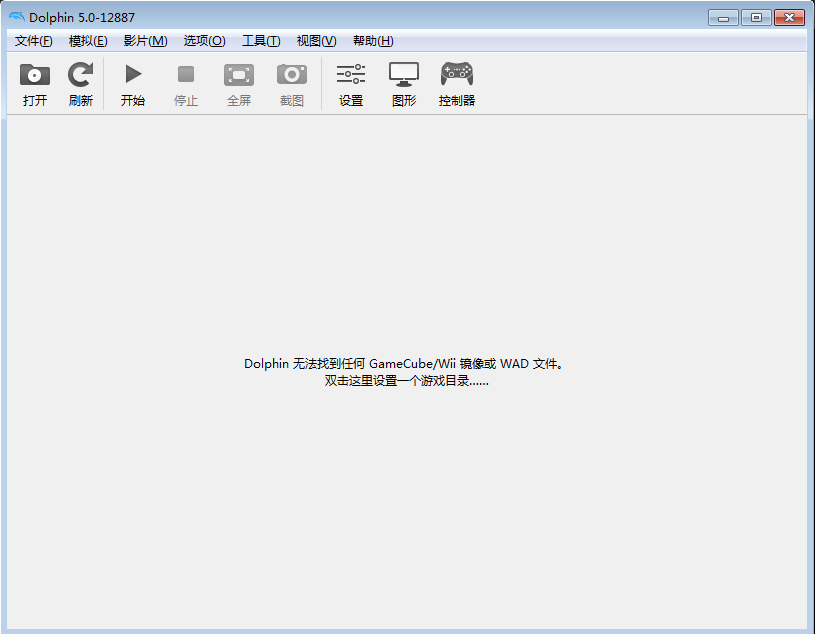Open Controllers (控制器) gamepad icon
The image size is (815, 634).
point(457,76)
